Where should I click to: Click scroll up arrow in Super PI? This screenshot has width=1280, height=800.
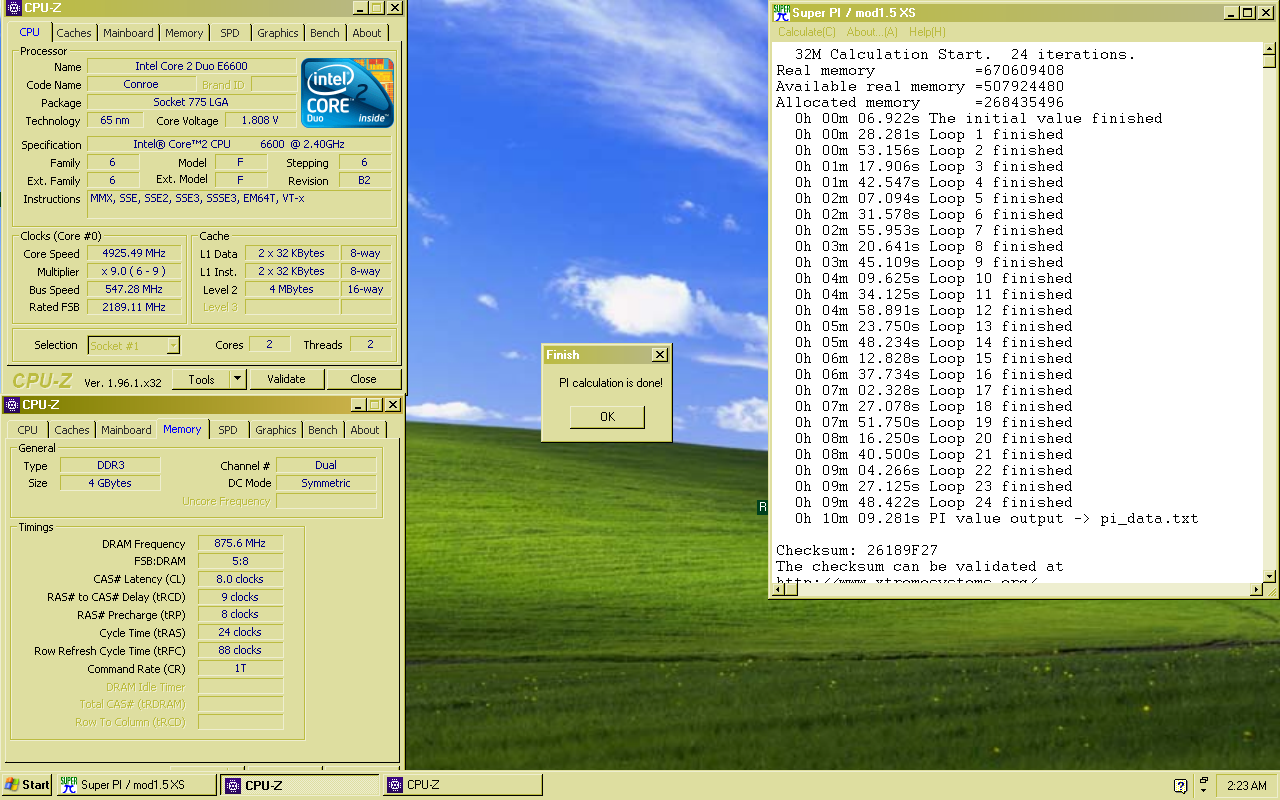1269,49
